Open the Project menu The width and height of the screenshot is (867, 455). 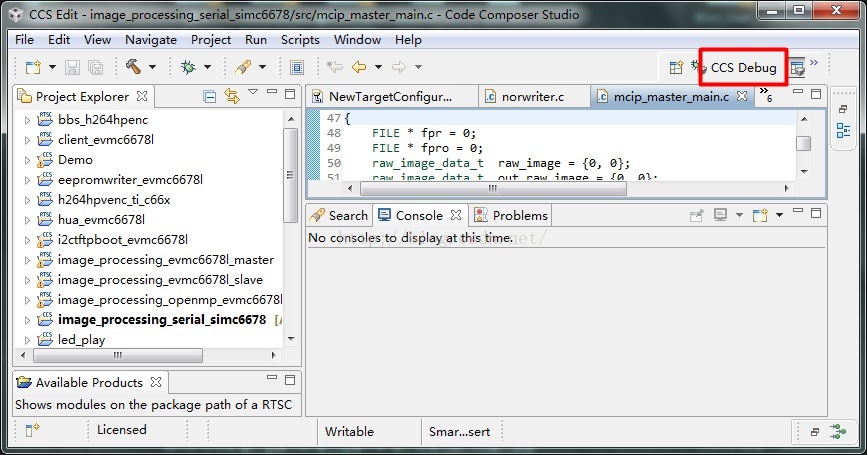pos(211,40)
